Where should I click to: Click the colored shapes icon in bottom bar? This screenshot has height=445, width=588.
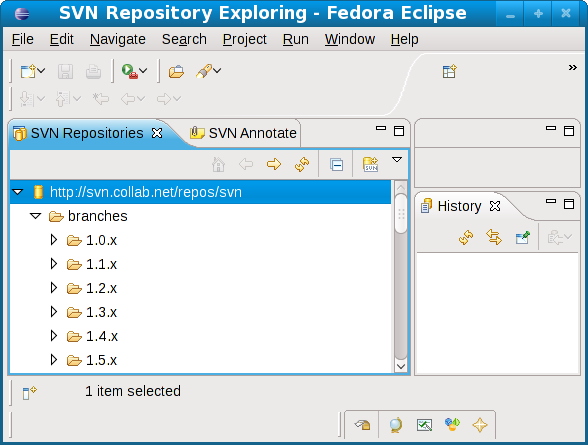452,424
